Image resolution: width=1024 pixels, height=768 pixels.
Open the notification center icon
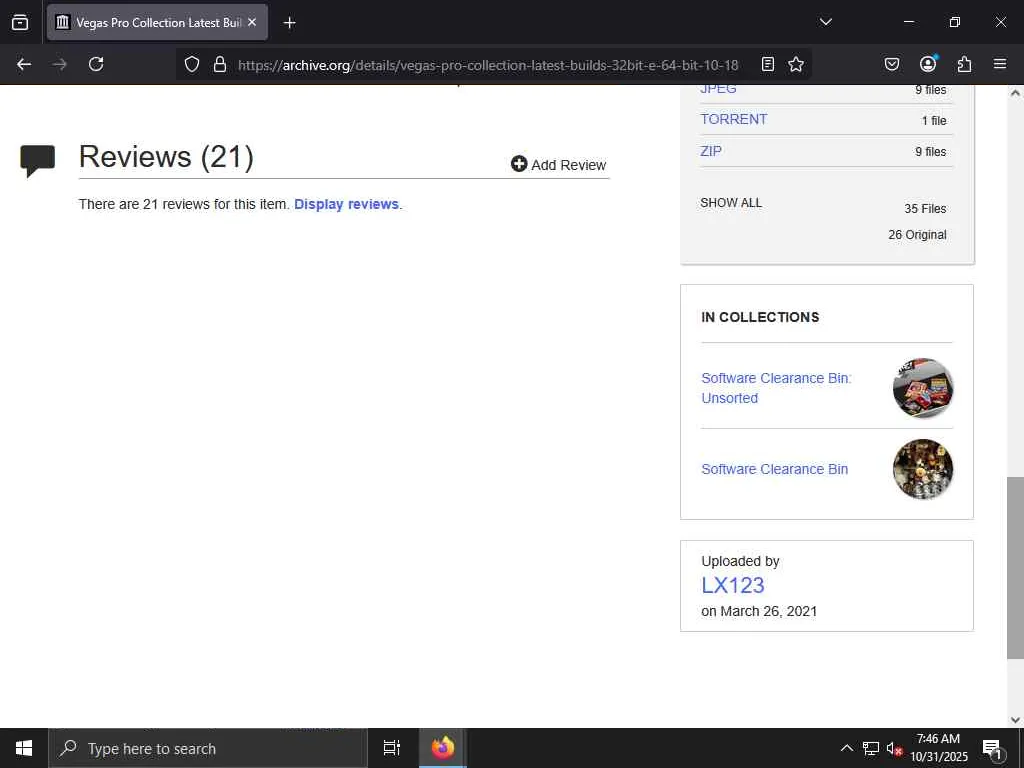992,748
